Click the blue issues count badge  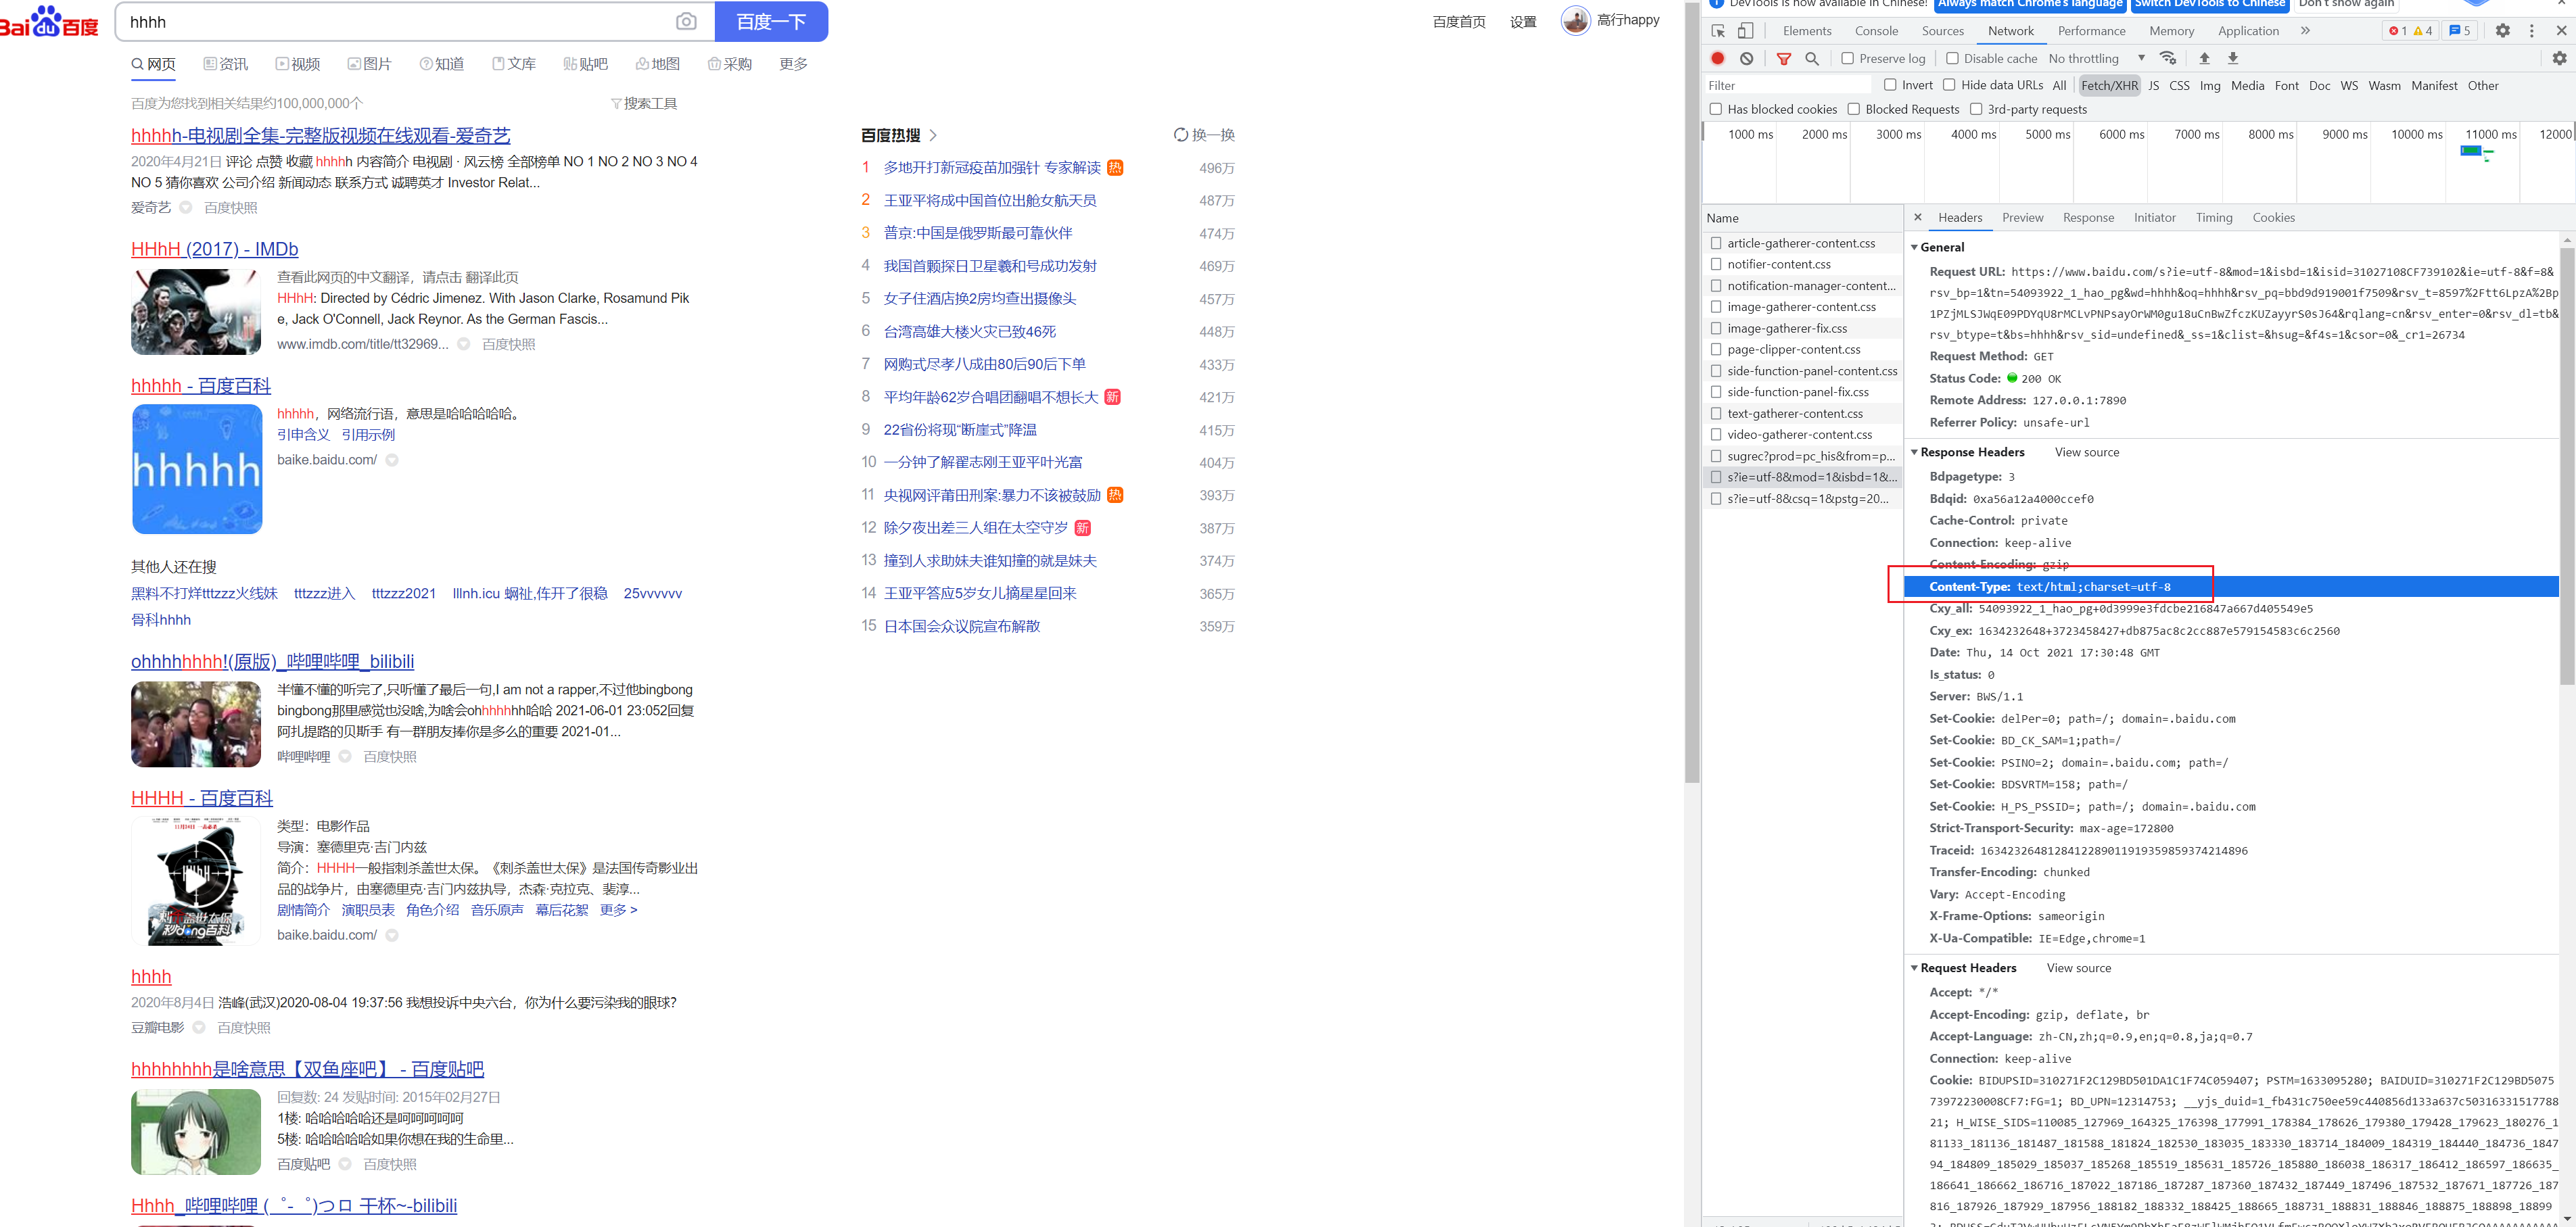(x=2459, y=31)
